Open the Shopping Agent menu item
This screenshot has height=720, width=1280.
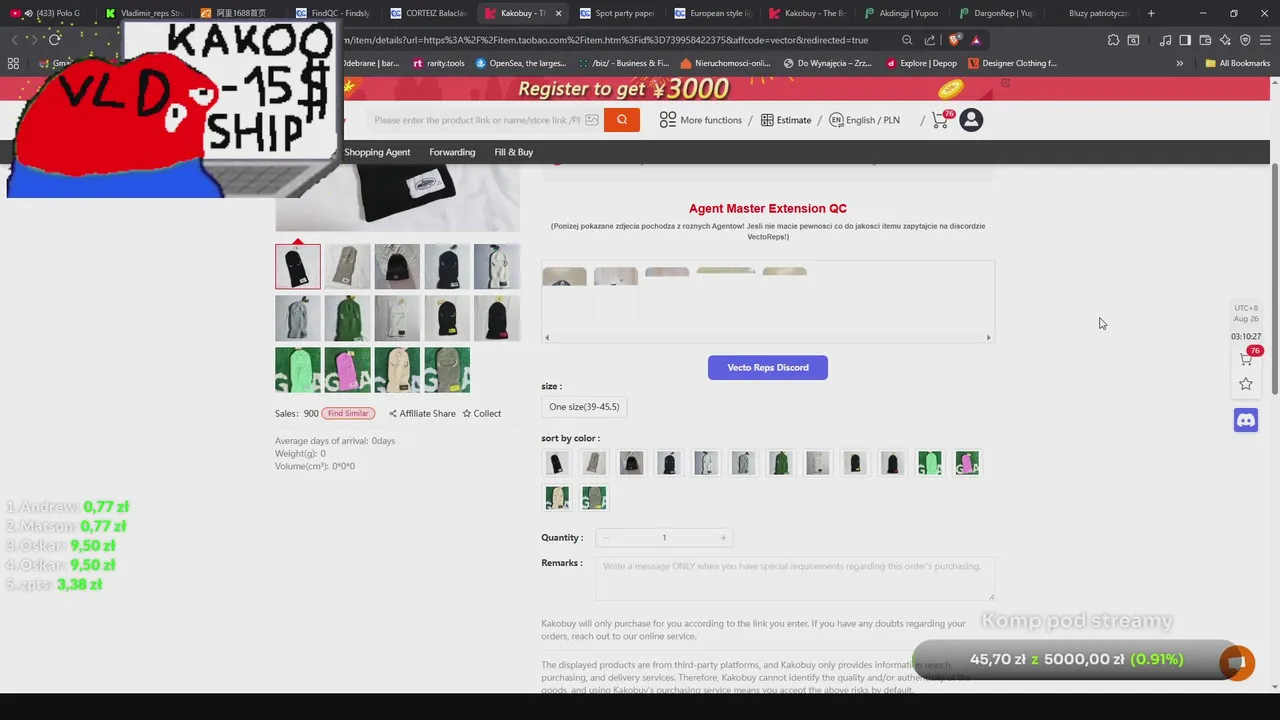click(x=377, y=152)
